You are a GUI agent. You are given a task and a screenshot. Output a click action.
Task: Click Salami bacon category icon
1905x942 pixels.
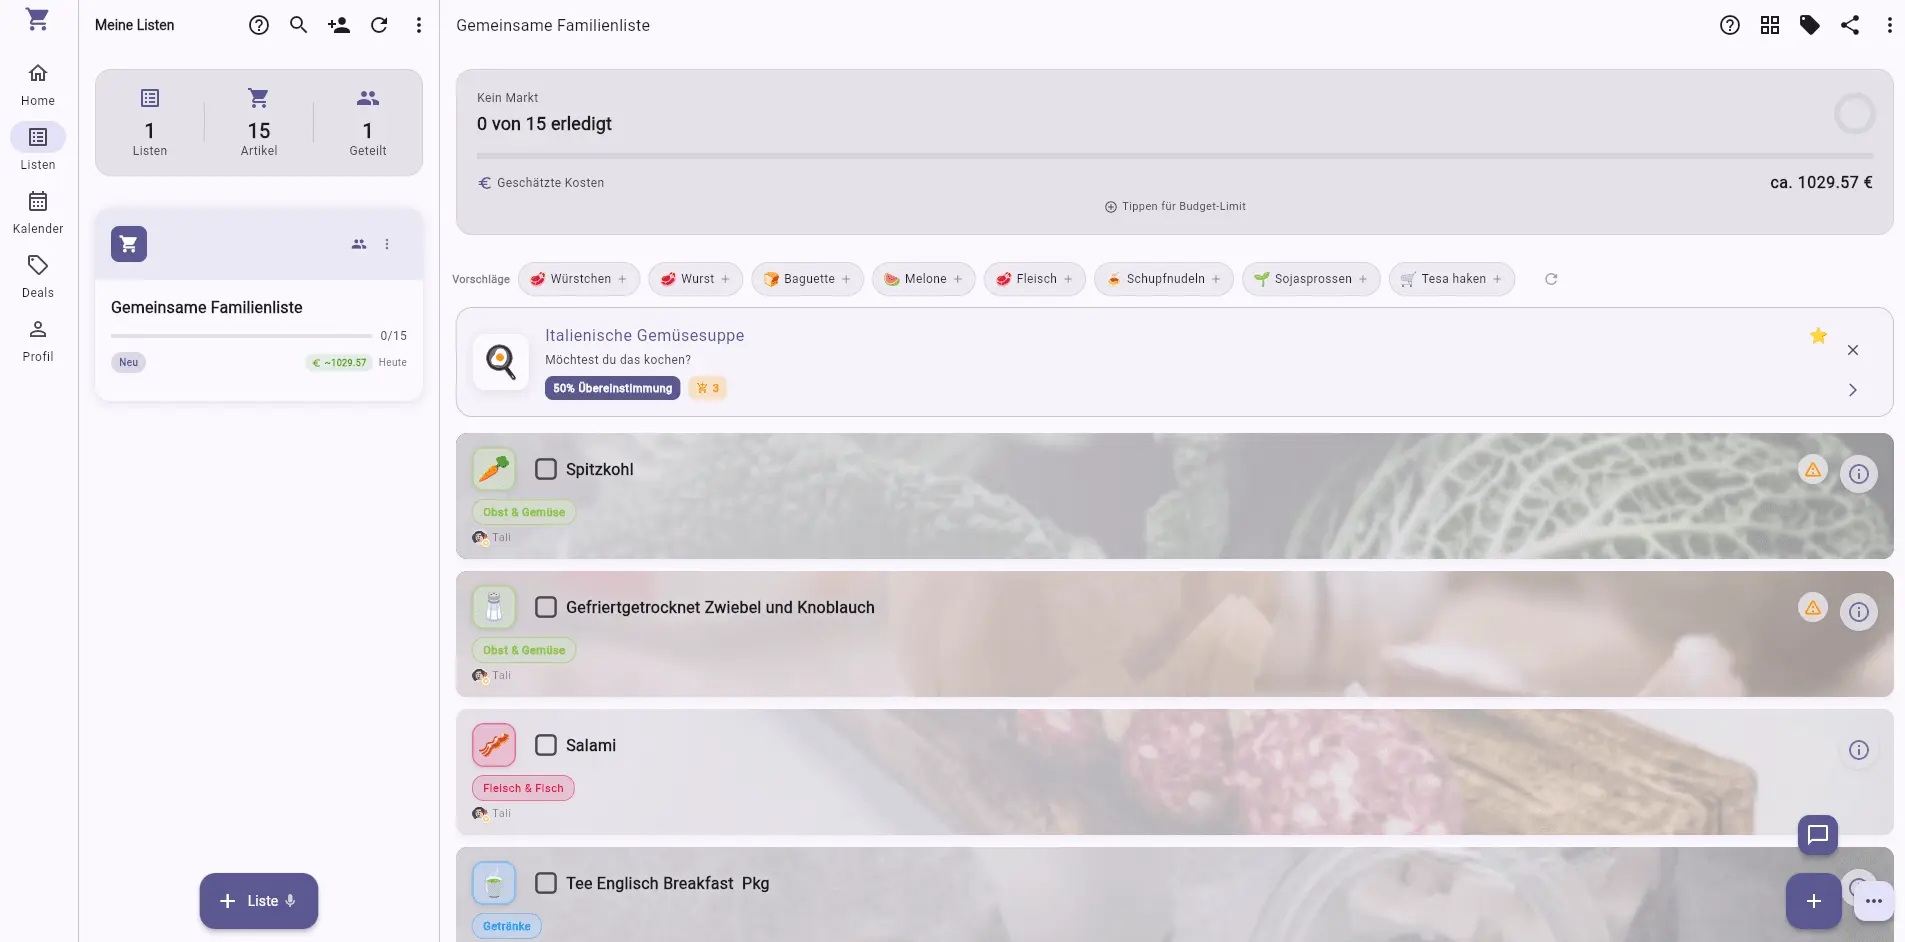click(494, 745)
